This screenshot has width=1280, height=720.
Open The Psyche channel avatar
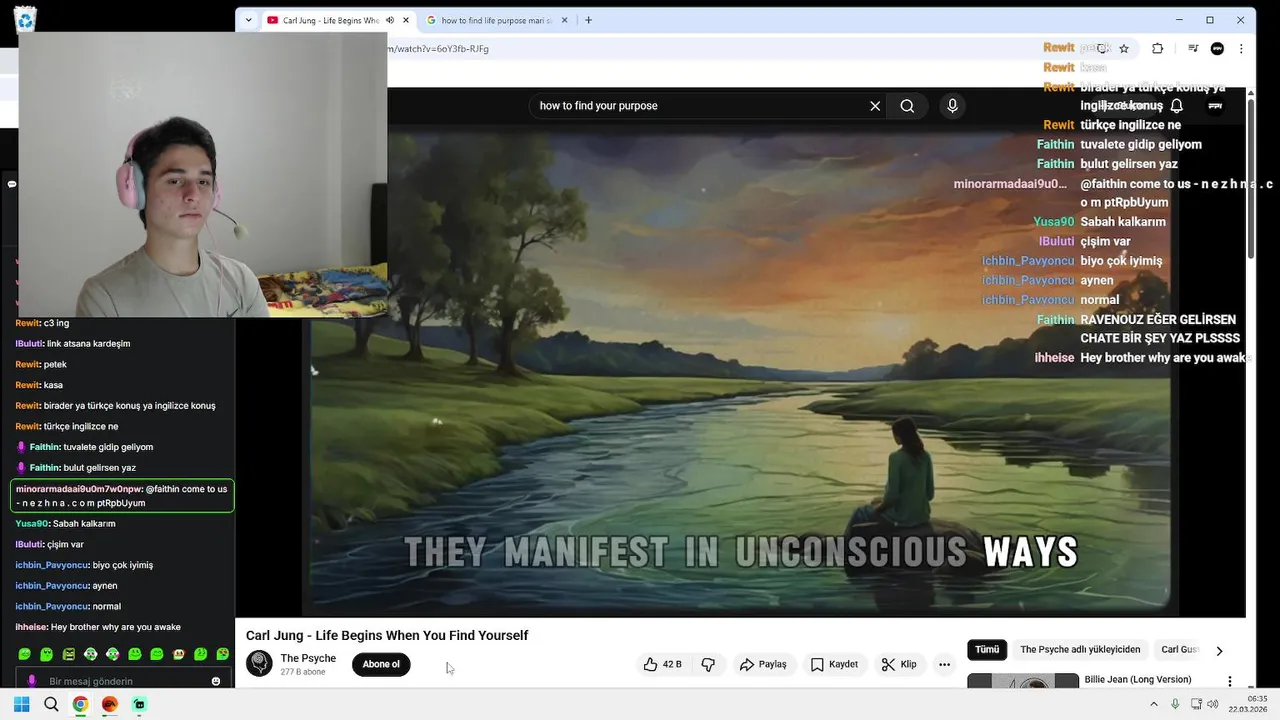click(x=259, y=664)
